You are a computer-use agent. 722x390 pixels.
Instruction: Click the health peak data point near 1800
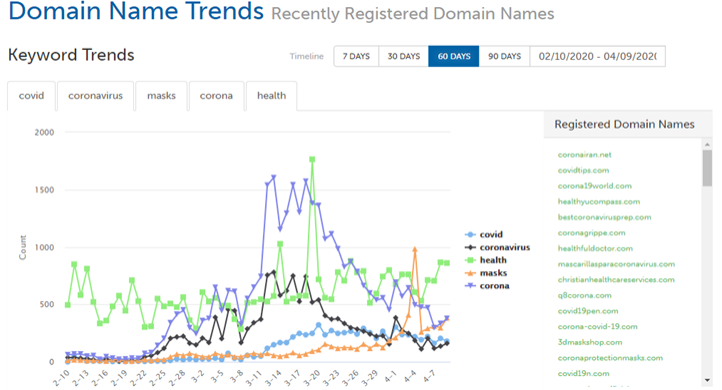(312, 159)
